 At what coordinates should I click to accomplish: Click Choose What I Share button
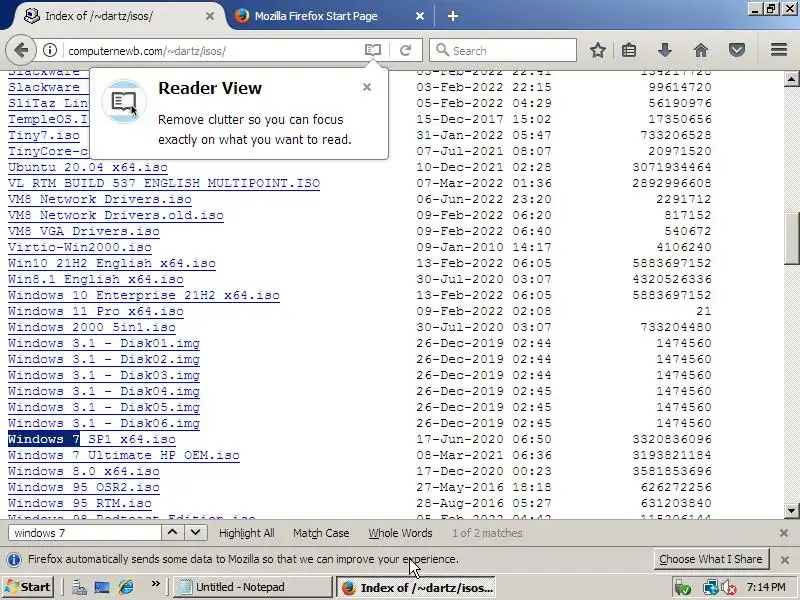point(711,559)
